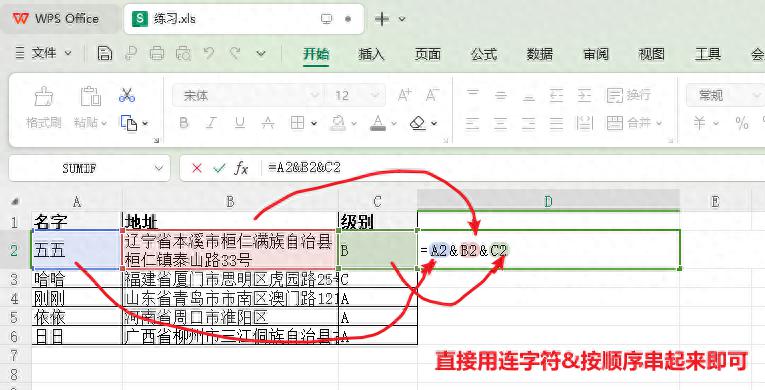The height and width of the screenshot is (390, 765).
Task: Click the Eraser clear icon
Action: tap(418, 123)
